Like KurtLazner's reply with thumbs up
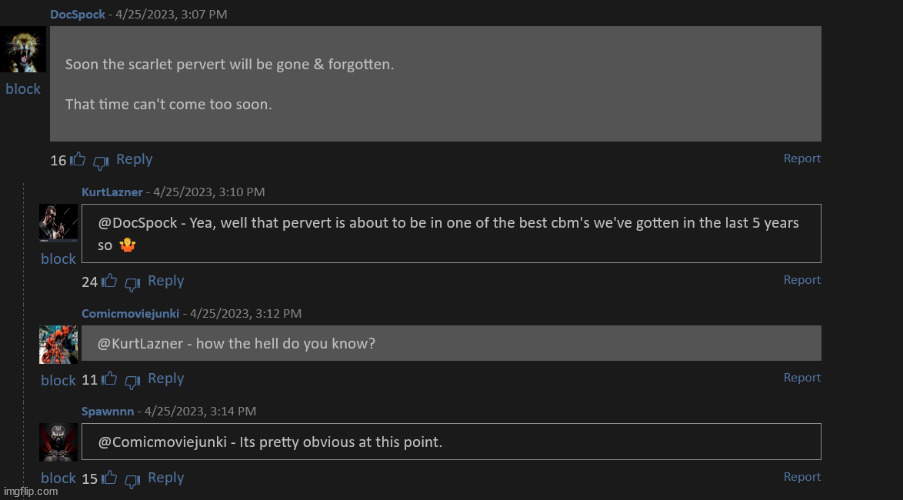The image size is (903, 500). coord(110,282)
